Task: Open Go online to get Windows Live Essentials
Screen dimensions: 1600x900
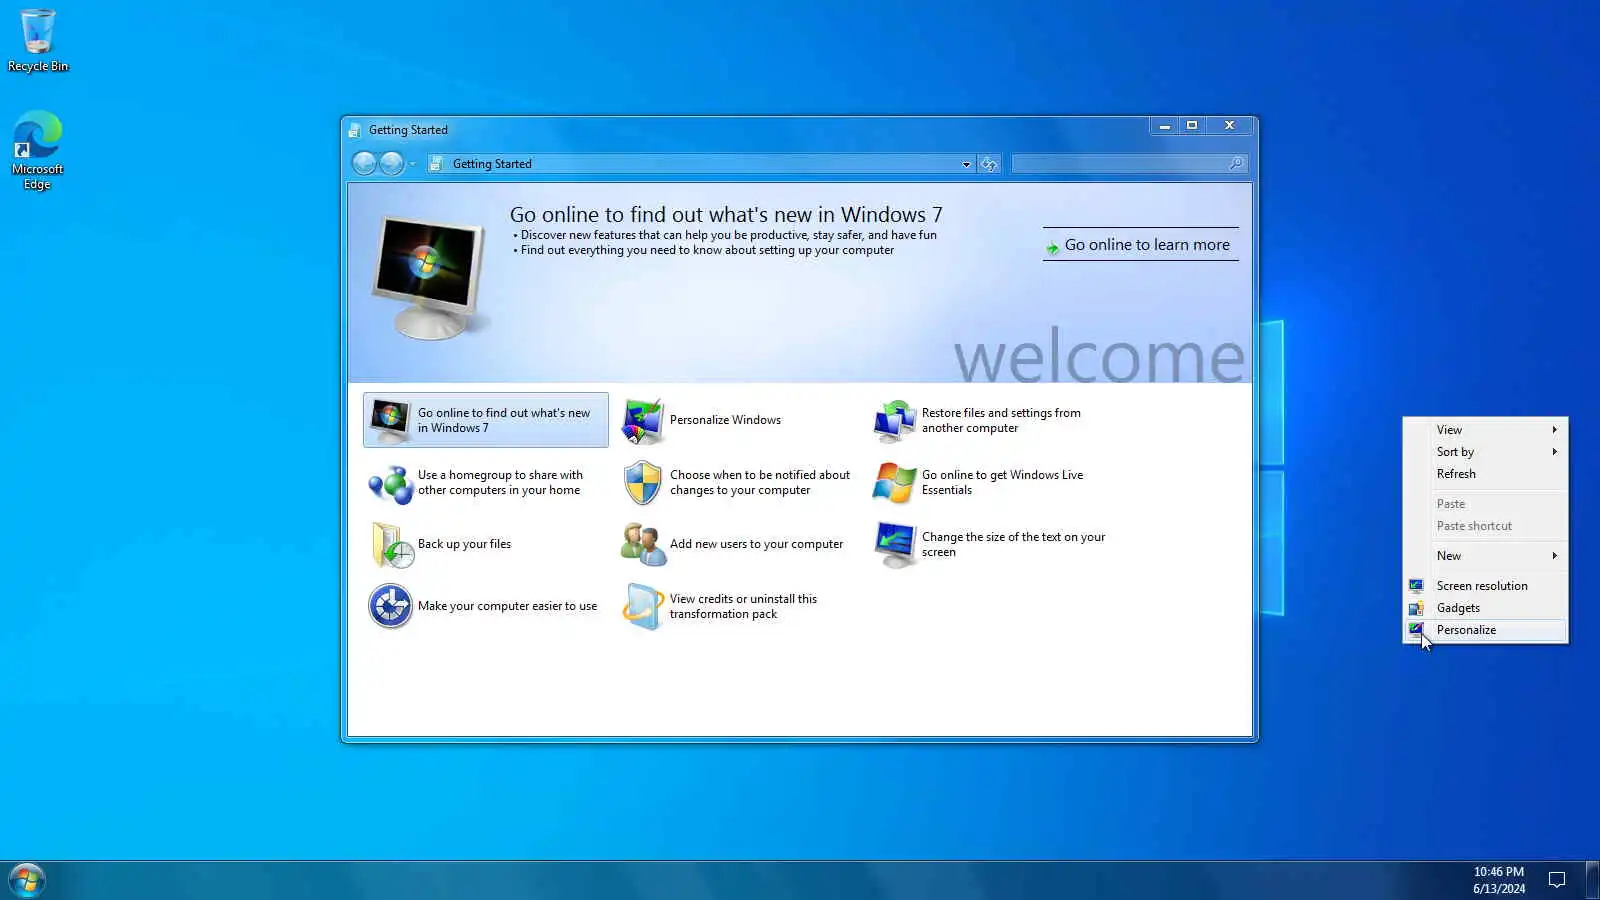Action: [1002, 483]
